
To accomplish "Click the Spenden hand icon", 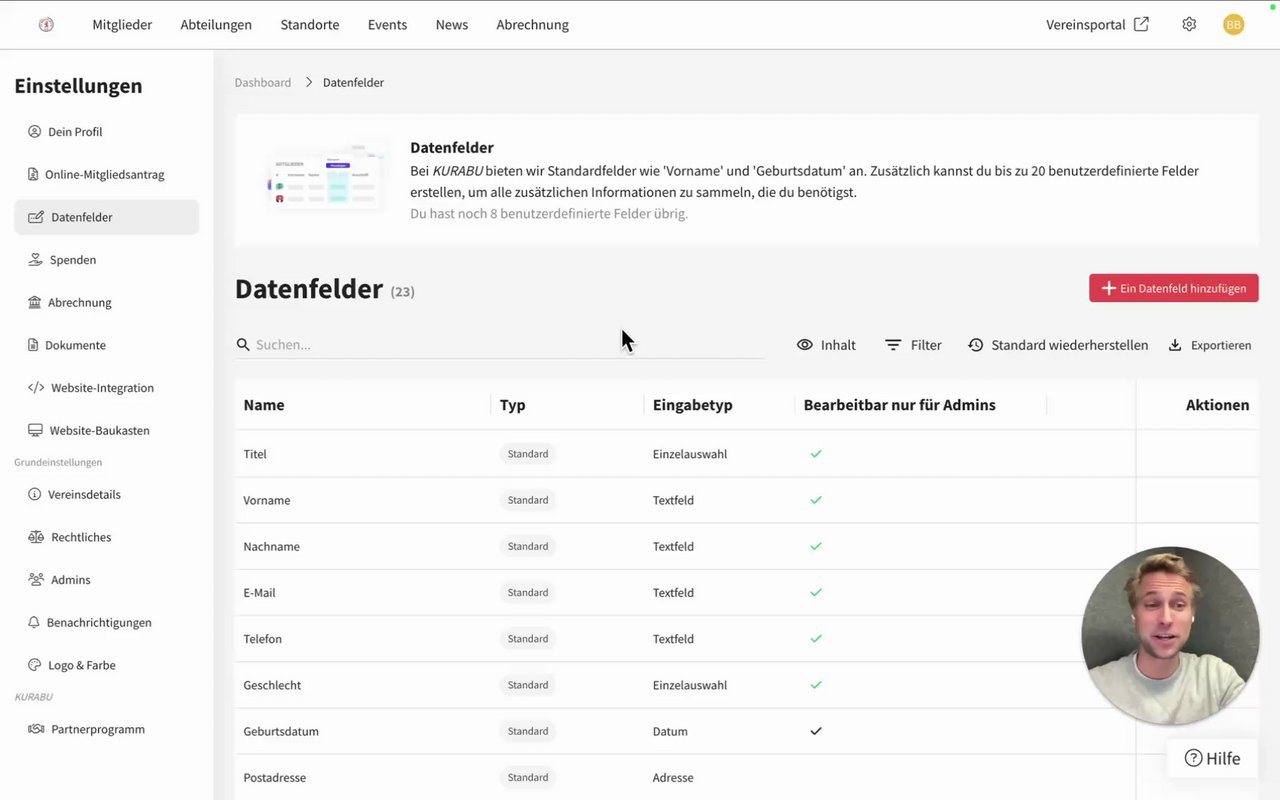I will [35, 260].
